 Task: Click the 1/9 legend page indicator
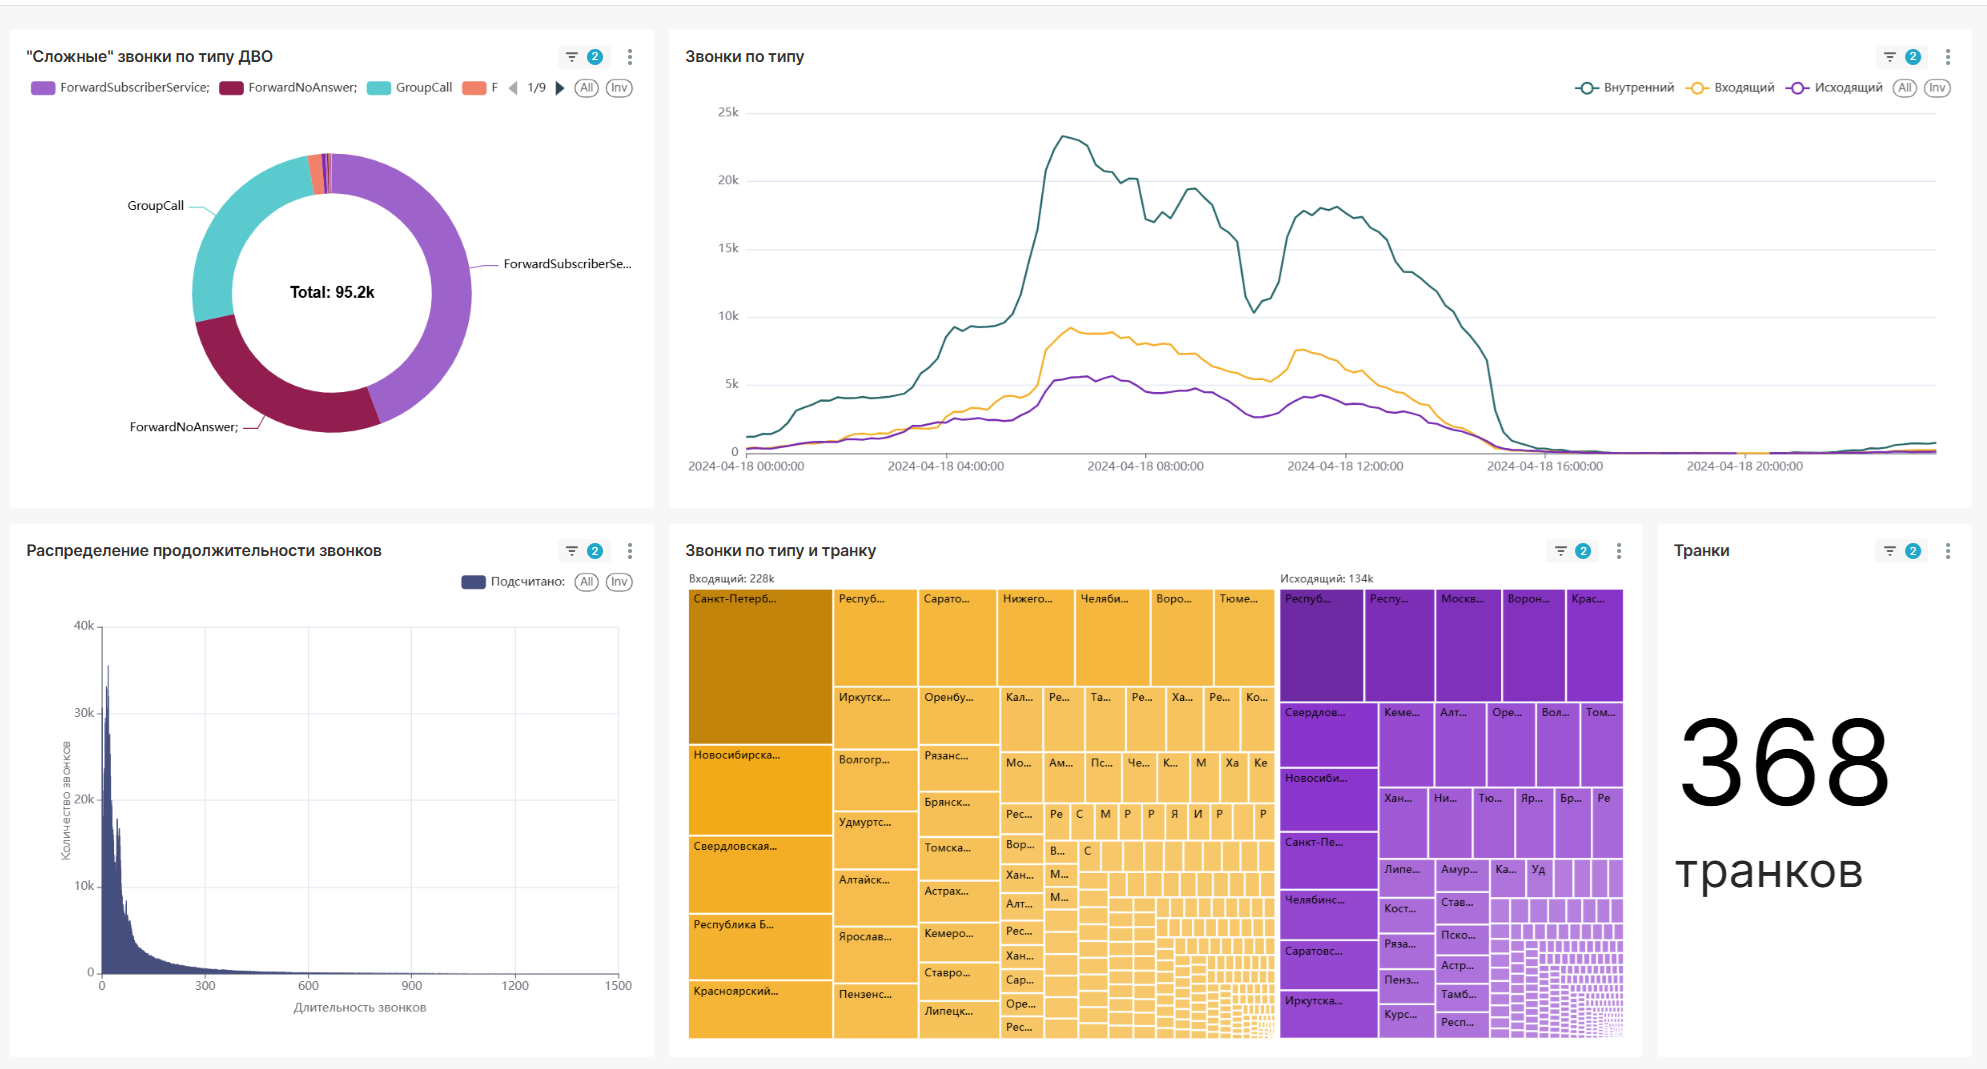tap(537, 88)
